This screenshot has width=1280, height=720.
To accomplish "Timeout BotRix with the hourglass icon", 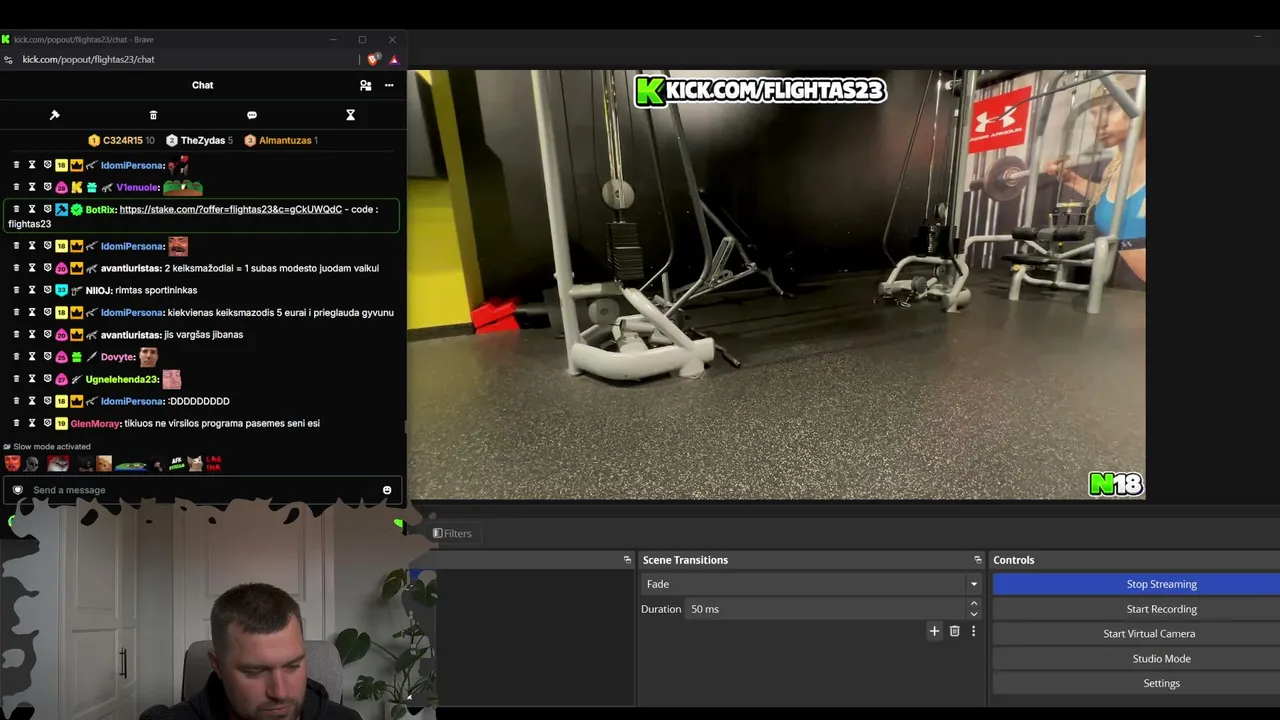I will (x=32, y=209).
